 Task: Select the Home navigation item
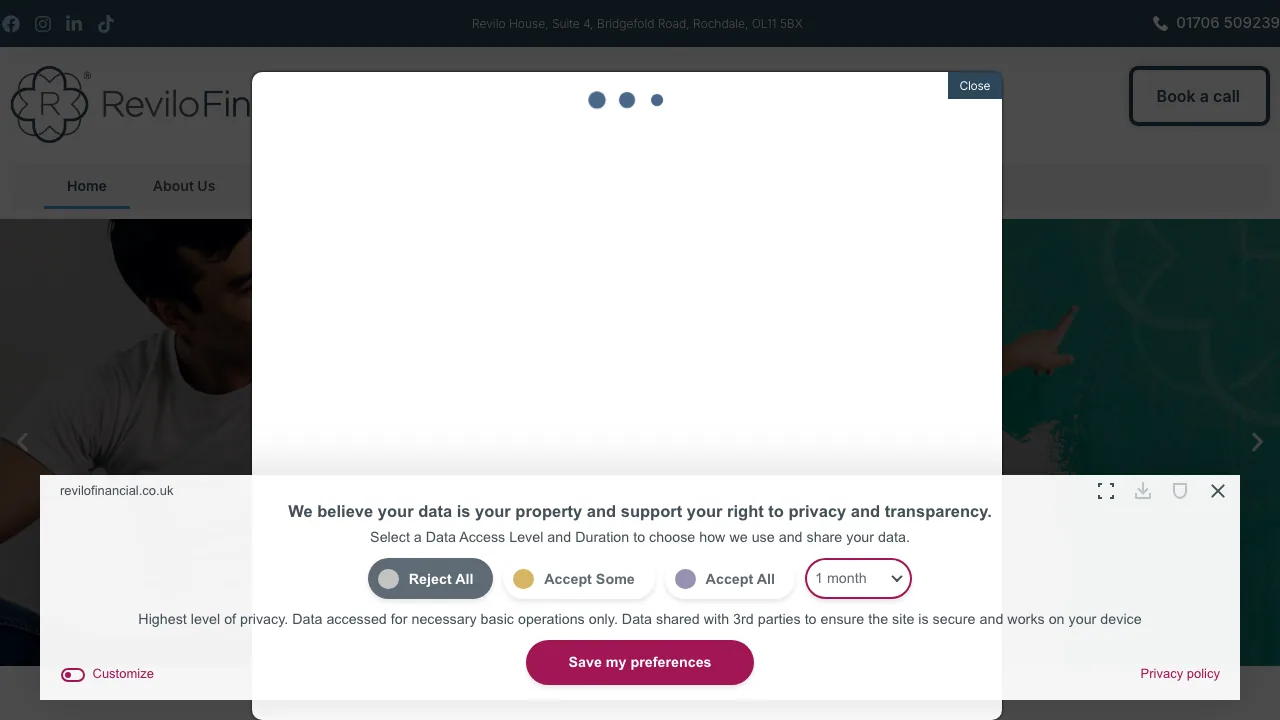(x=87, y=186)
